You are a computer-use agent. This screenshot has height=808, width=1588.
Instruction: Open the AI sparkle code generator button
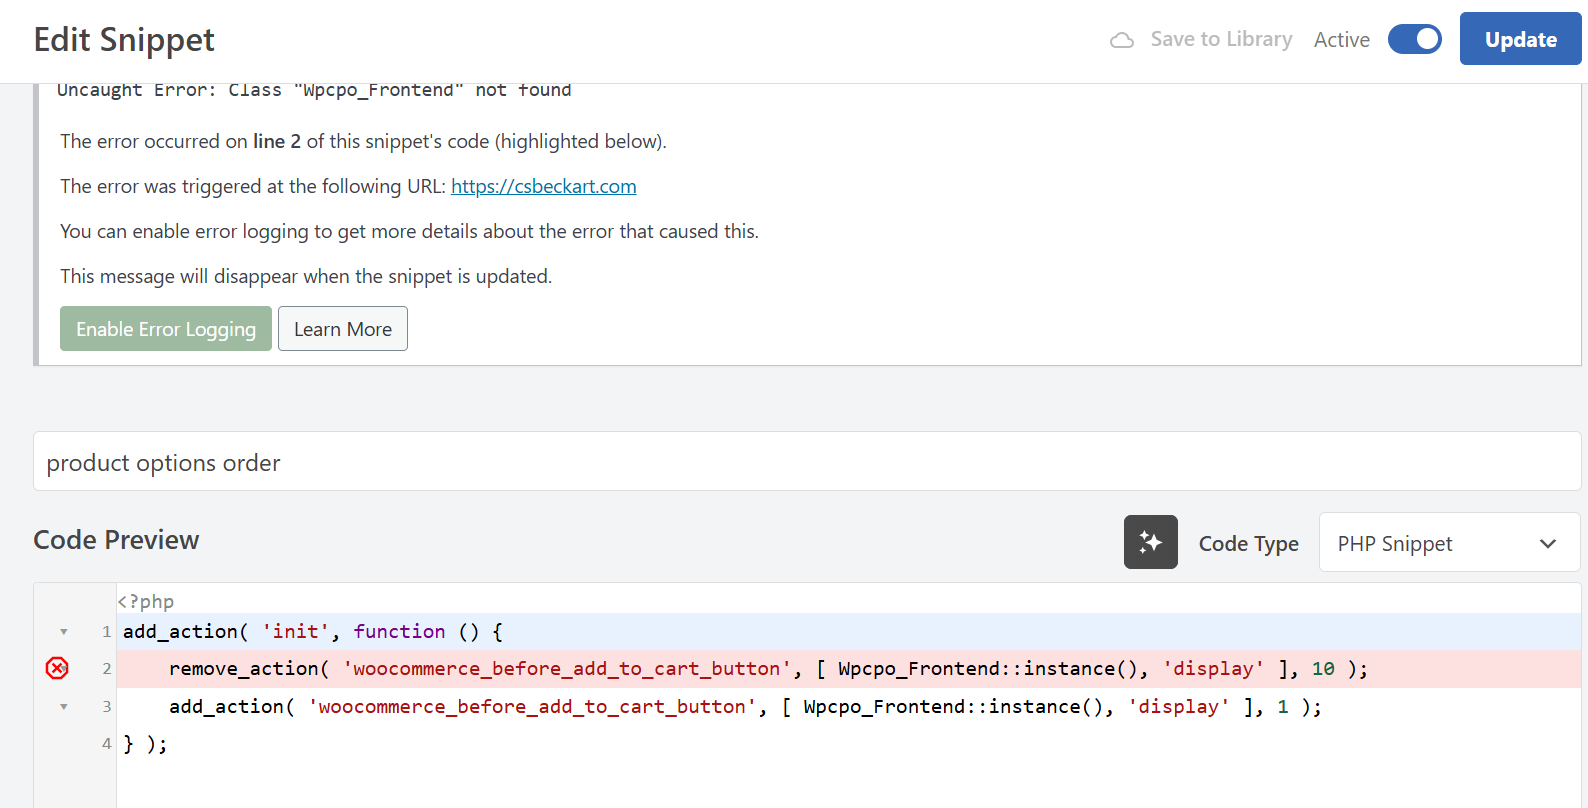pos(1151,542)
